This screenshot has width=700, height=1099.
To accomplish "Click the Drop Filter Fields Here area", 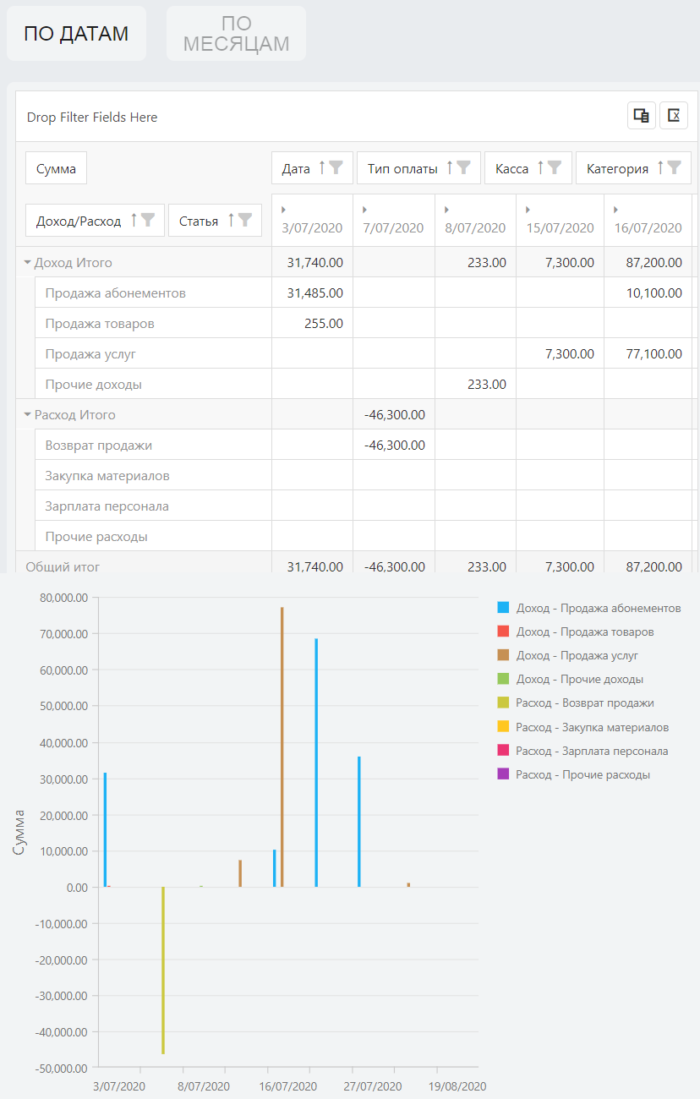I will (92, 117).
